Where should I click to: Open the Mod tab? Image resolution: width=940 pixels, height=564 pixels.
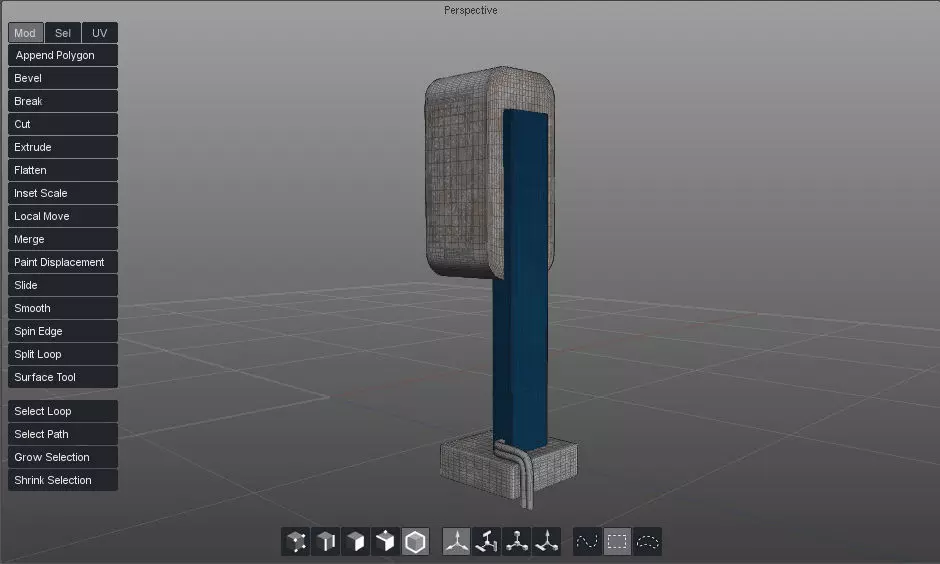click(25, 33)
